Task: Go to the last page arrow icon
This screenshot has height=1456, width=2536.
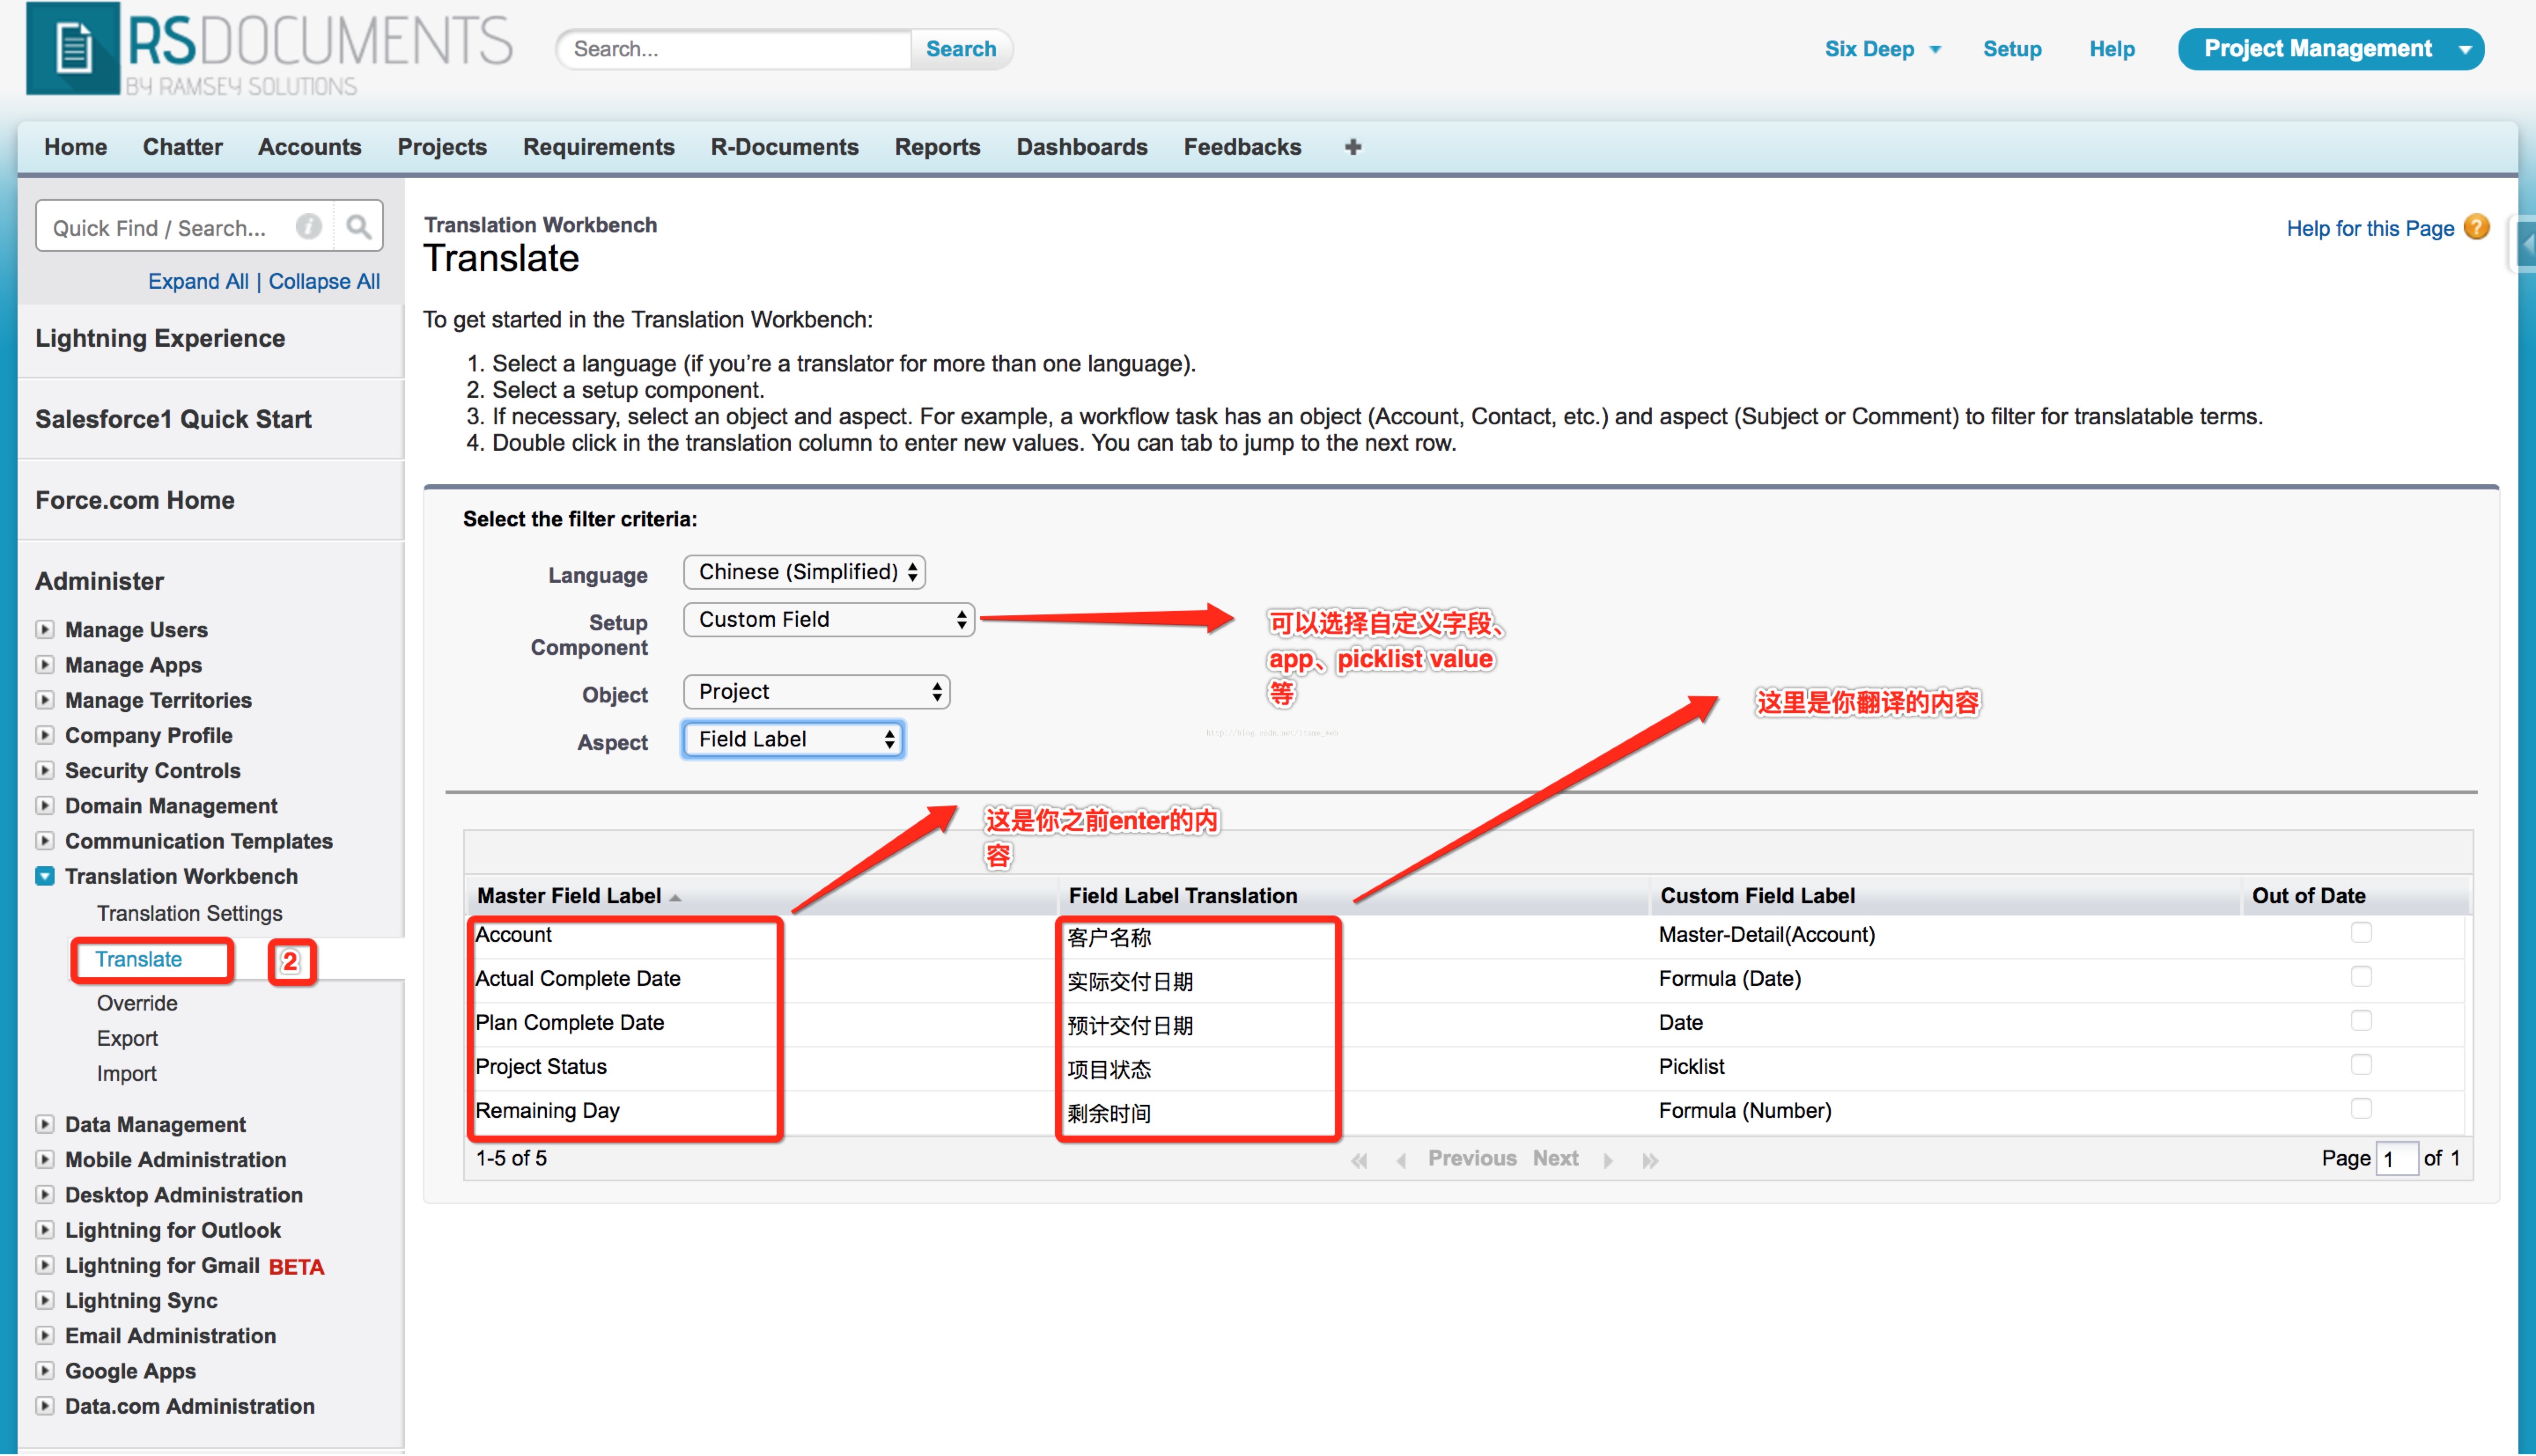Action: [1650, 1160]
